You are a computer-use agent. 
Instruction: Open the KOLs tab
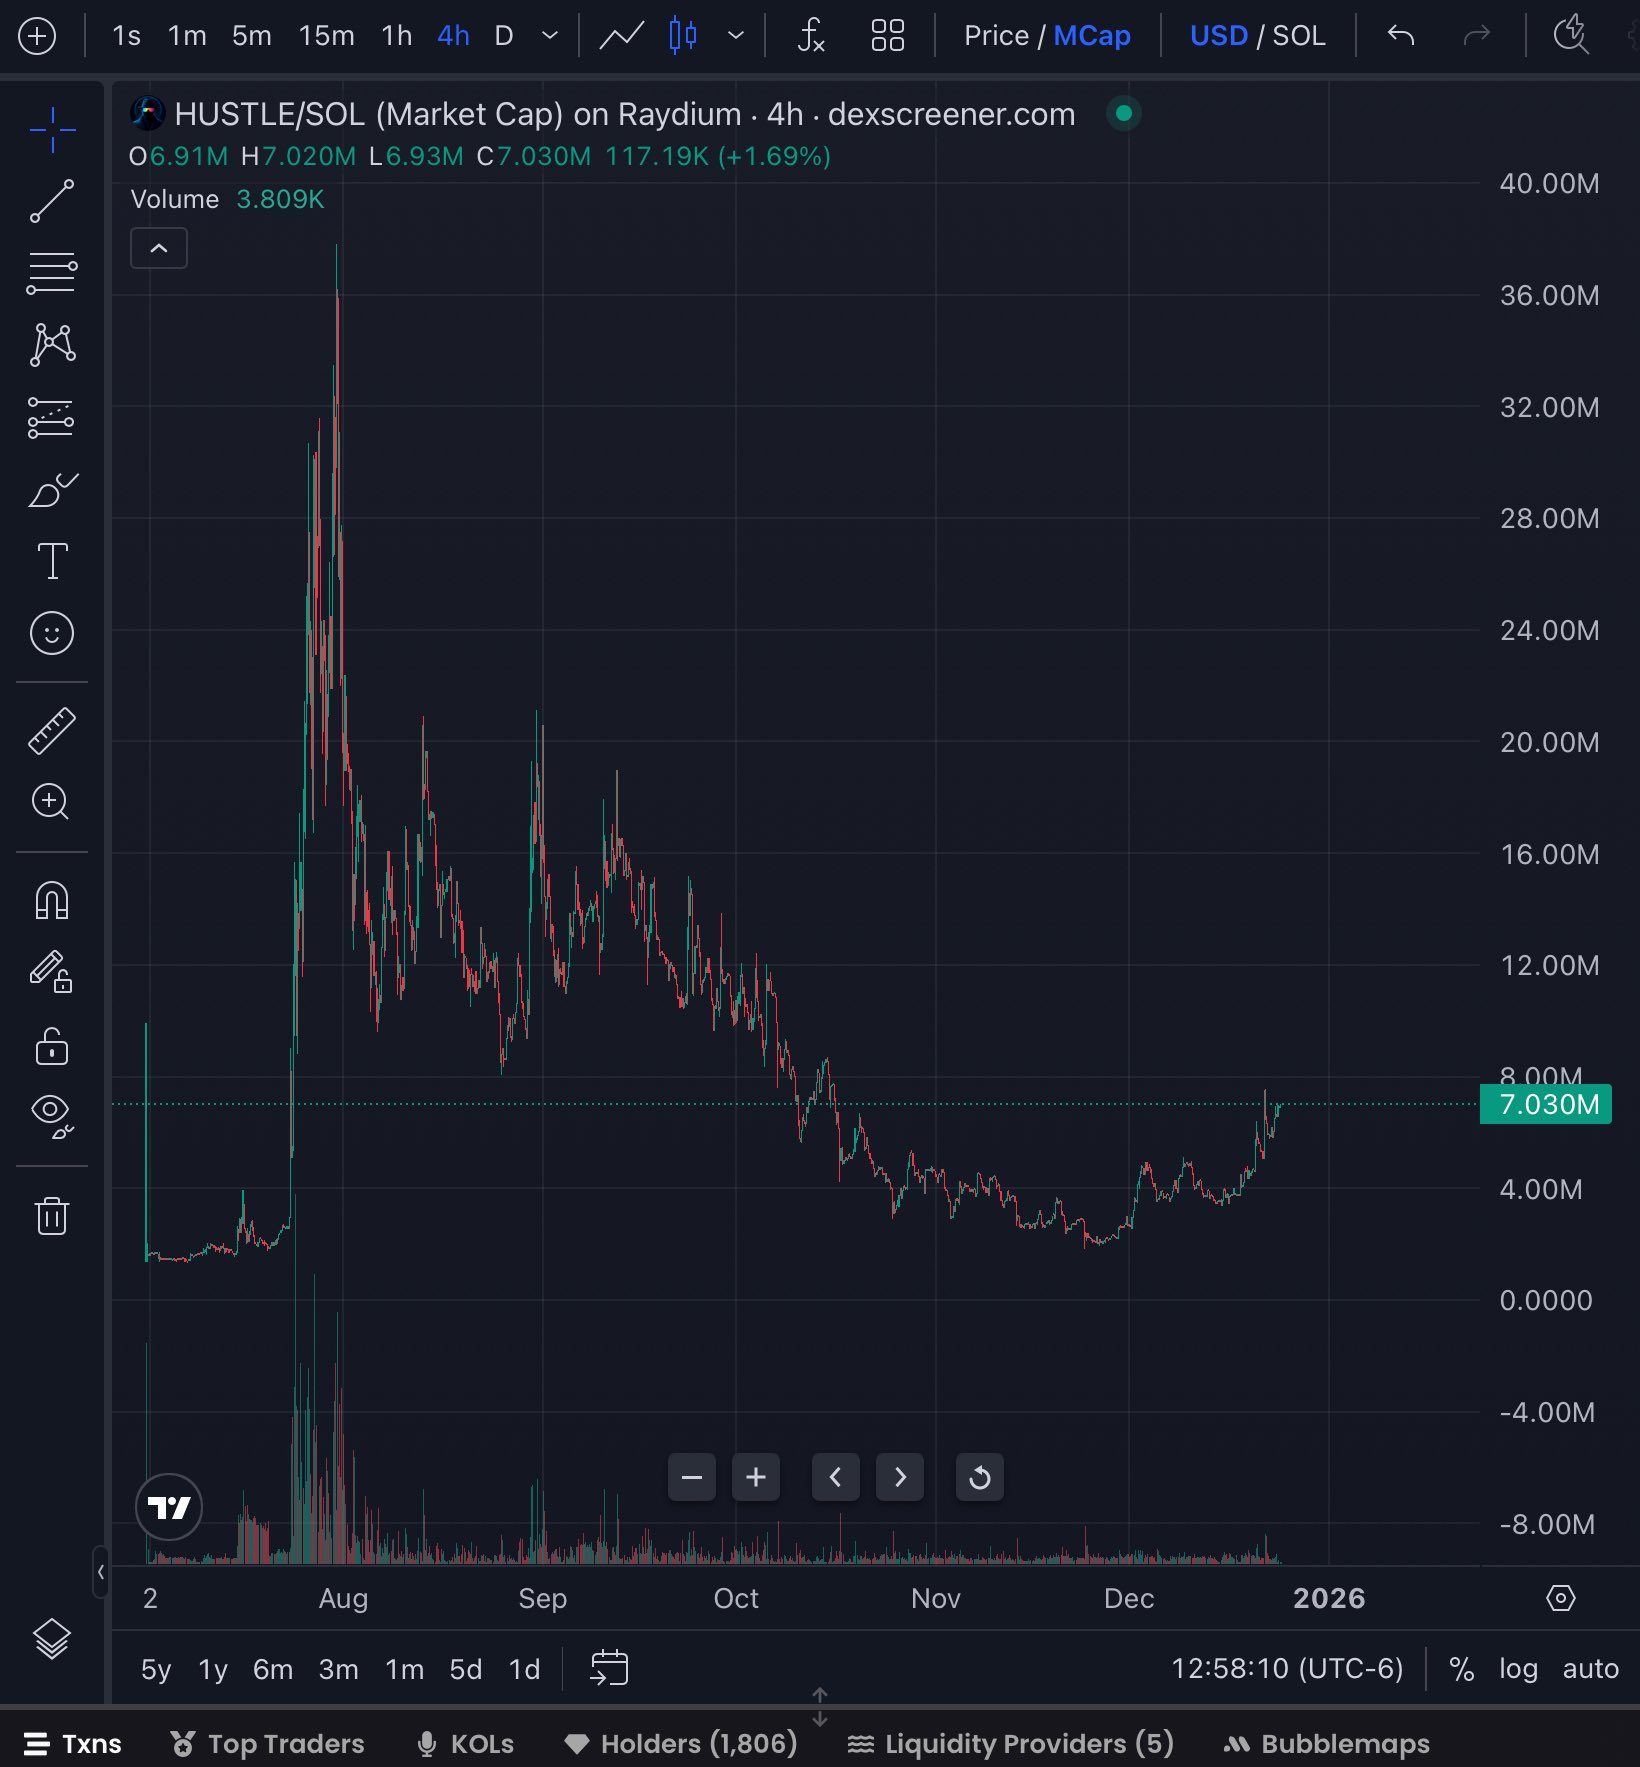(465, 1743)
